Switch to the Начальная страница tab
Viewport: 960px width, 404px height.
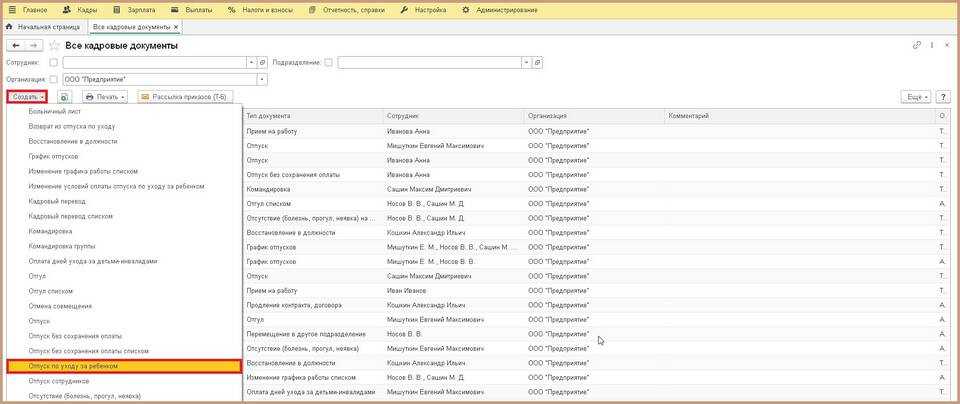point(43,28)
